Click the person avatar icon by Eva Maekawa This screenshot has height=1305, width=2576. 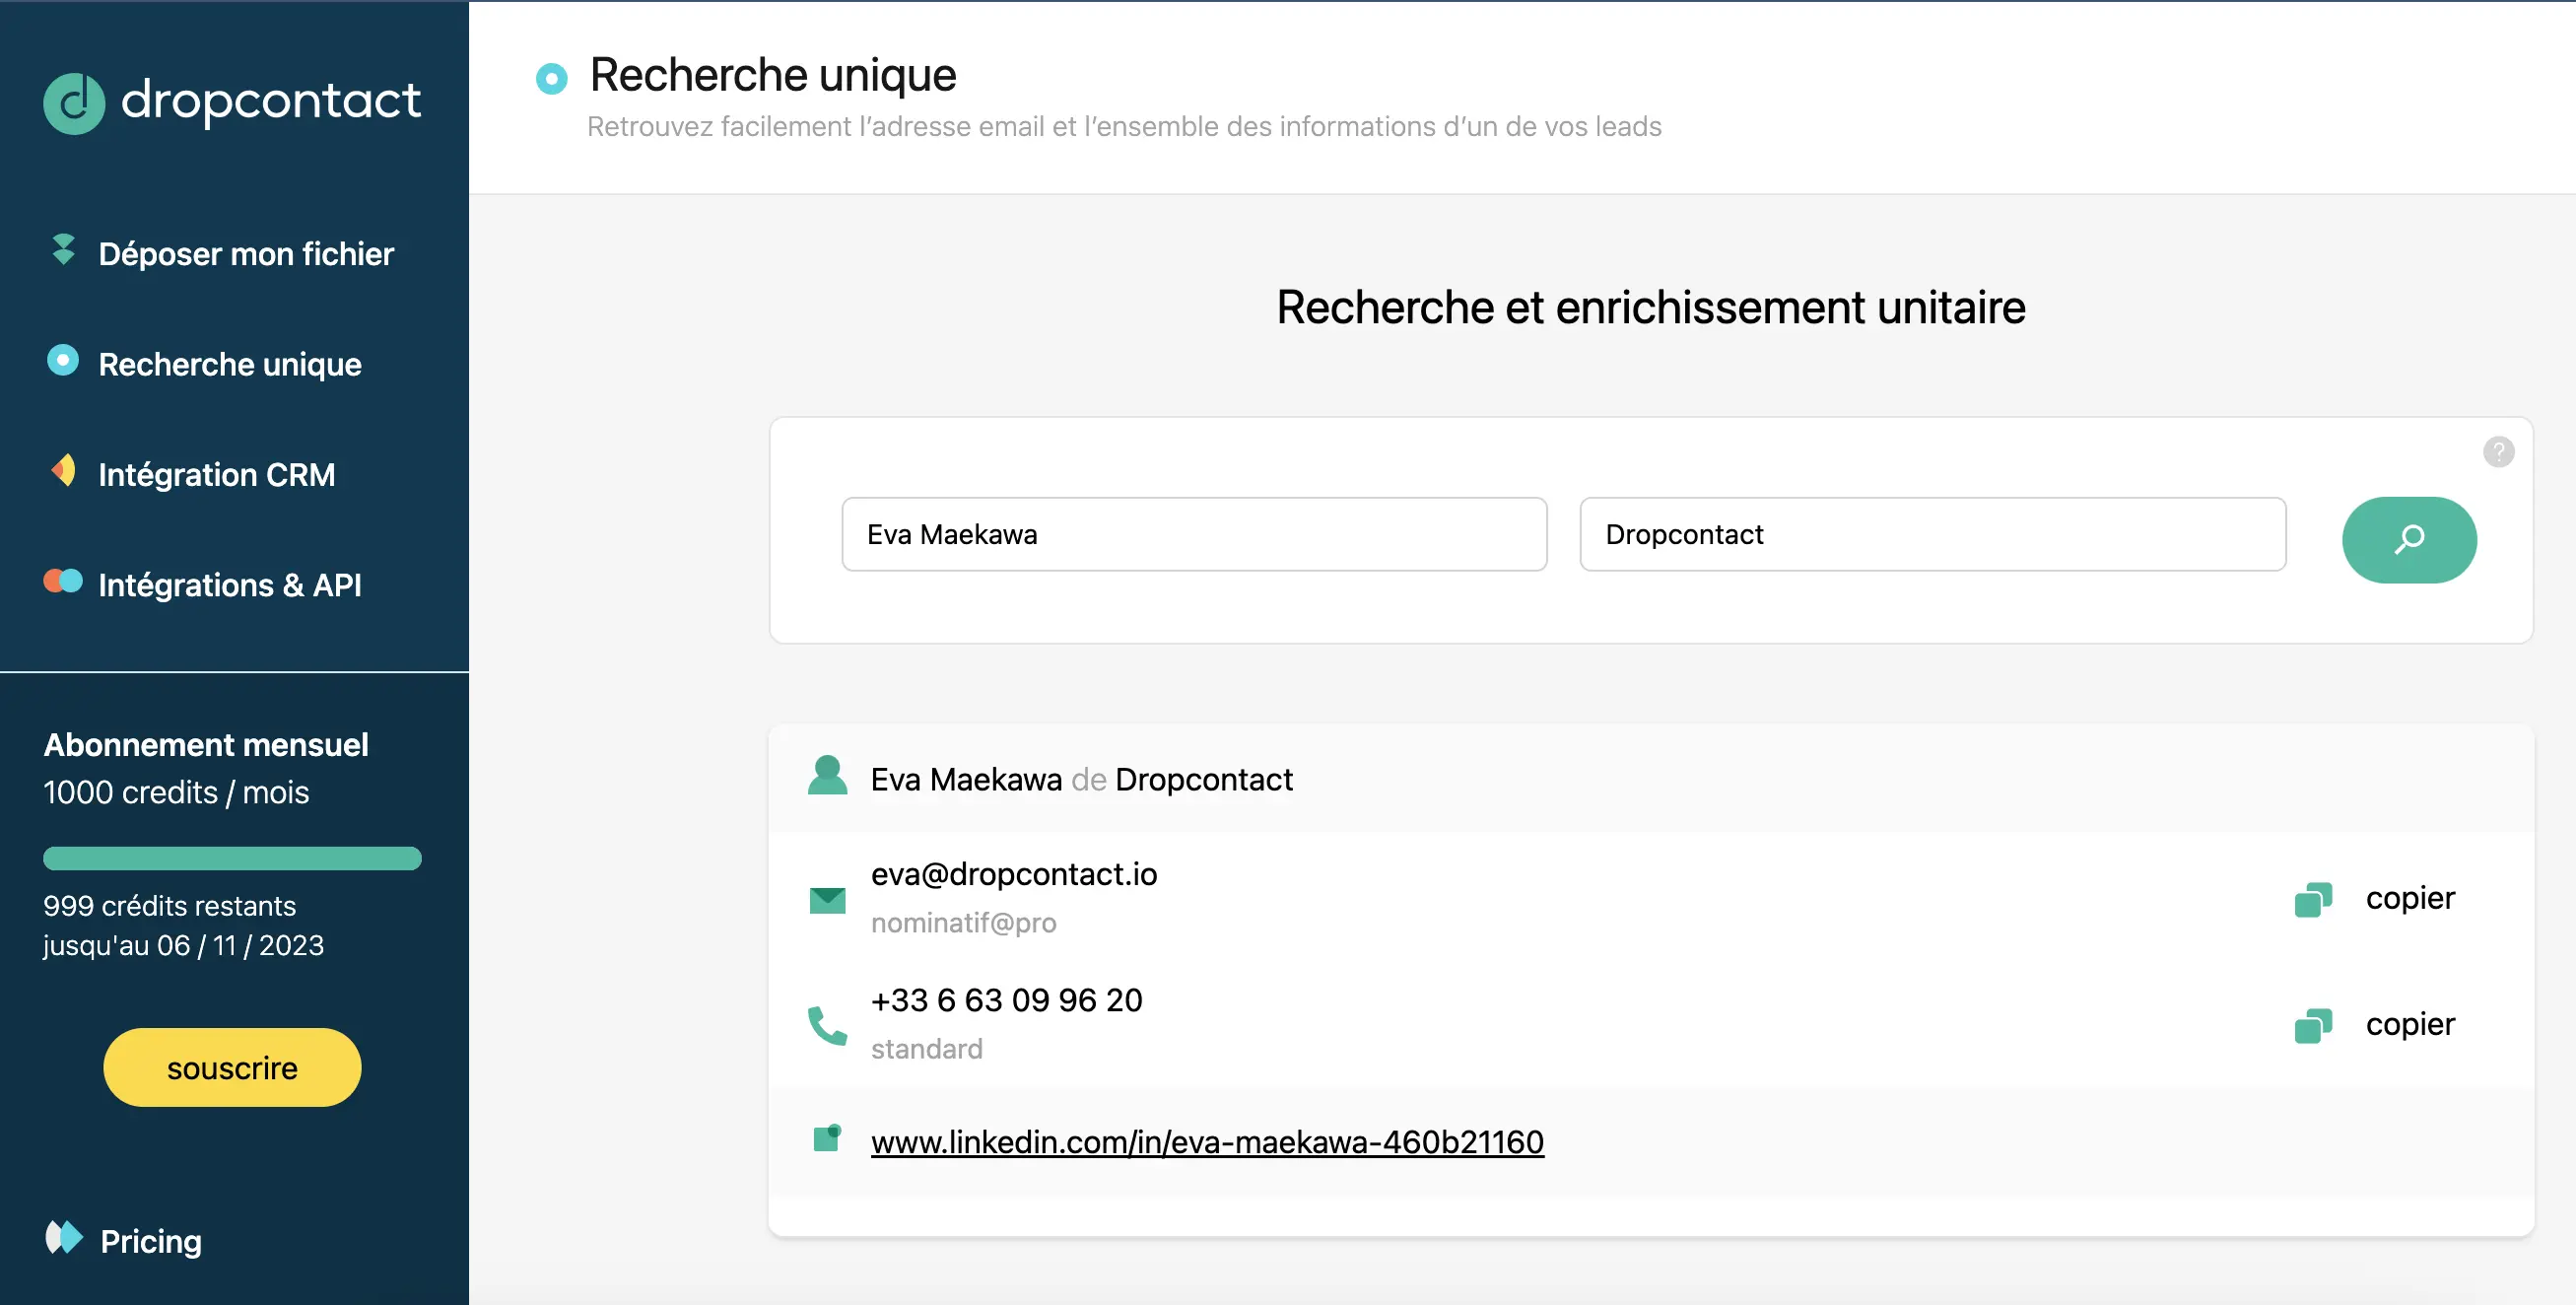pos(827,776)
